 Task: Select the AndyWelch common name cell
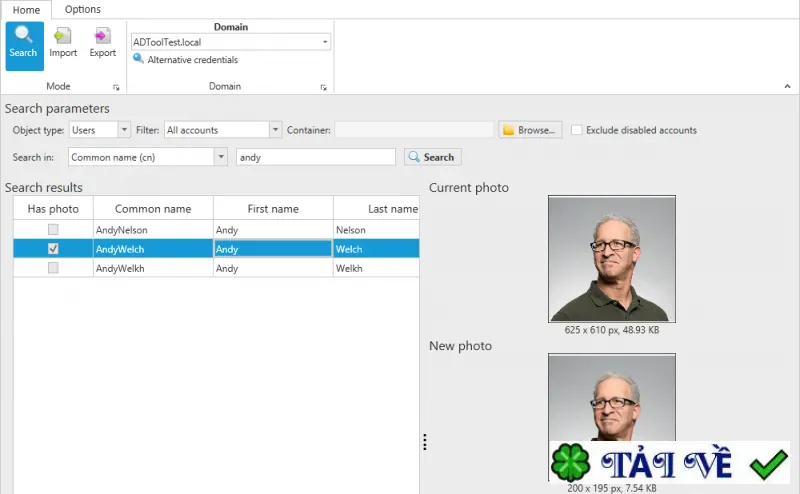(153, 249)
